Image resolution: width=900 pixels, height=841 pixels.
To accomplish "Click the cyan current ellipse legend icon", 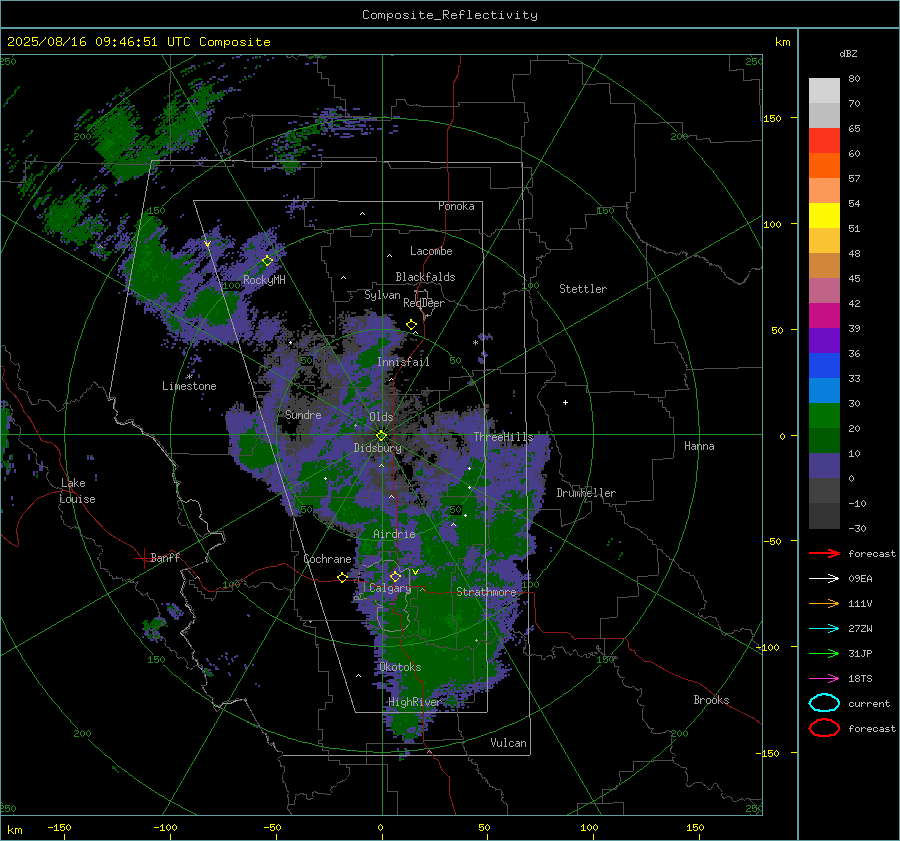I will pyautogui.click(x=824, y=703).
